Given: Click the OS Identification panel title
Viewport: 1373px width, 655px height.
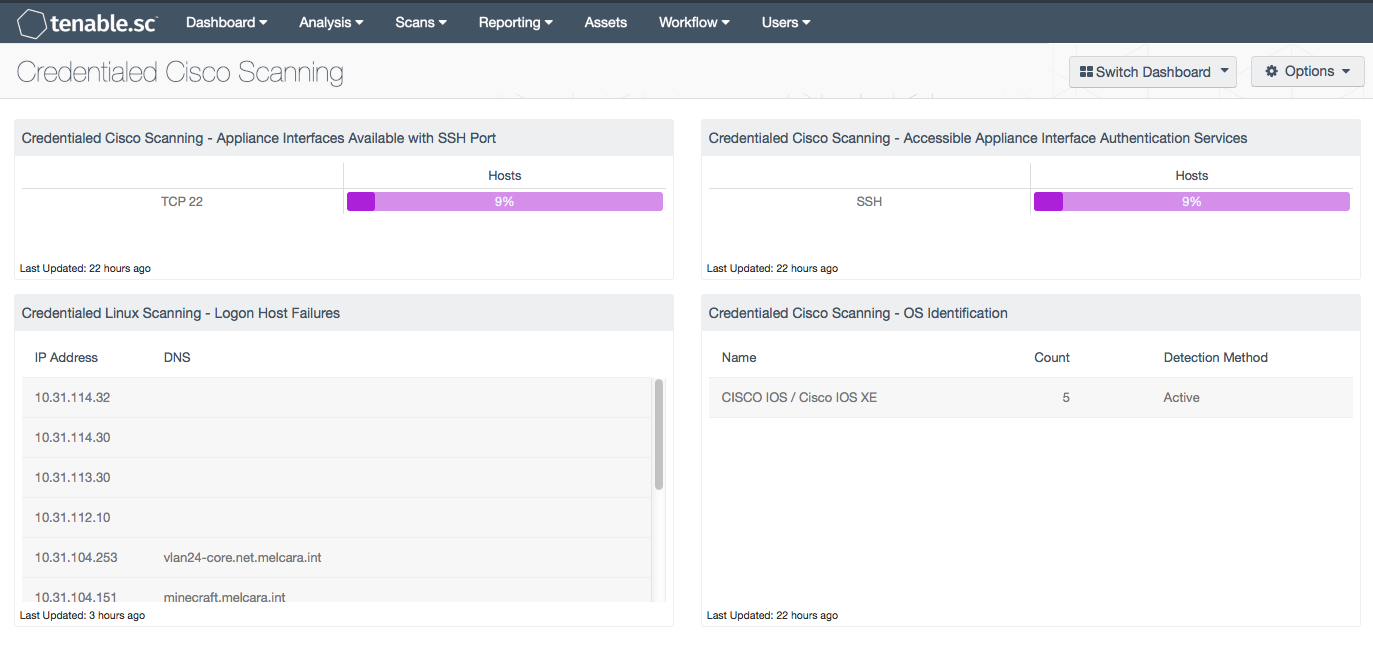Looking at the screenshot, I should click(858, 313).
